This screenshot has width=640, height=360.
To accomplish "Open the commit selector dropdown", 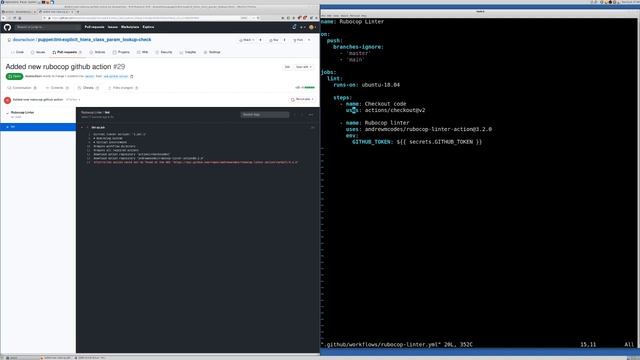I will [73, 100].
